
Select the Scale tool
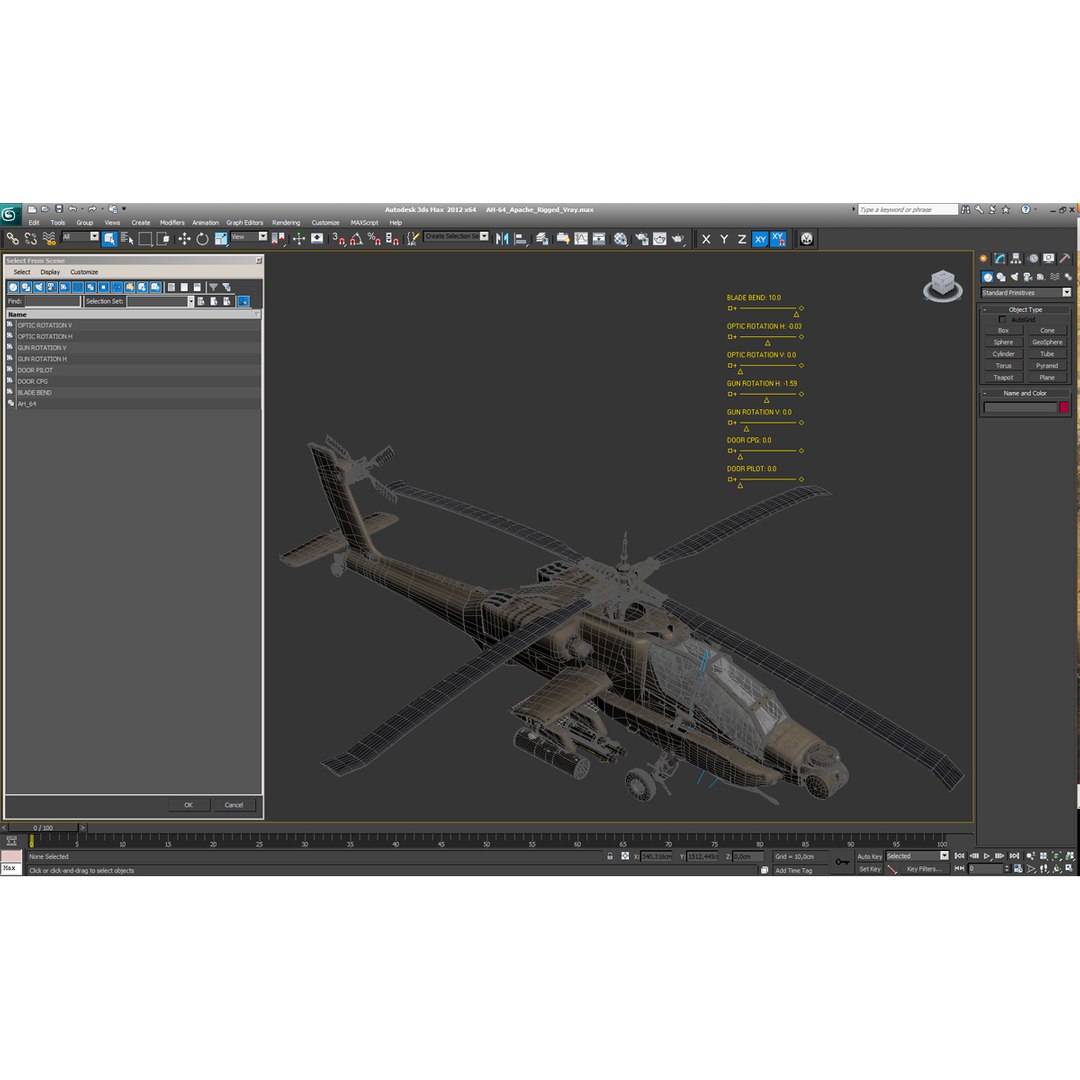coord(220,239)
